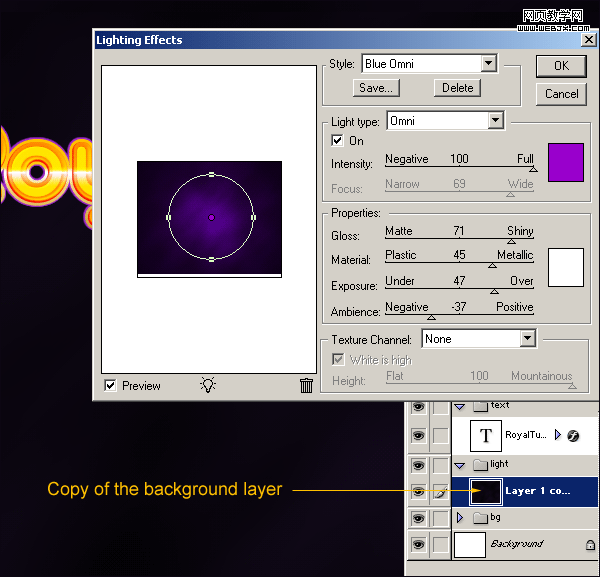This screenshot has height=577, width=600.
Task: Click the Intensity slider handle
Action: tap(533, 169)
